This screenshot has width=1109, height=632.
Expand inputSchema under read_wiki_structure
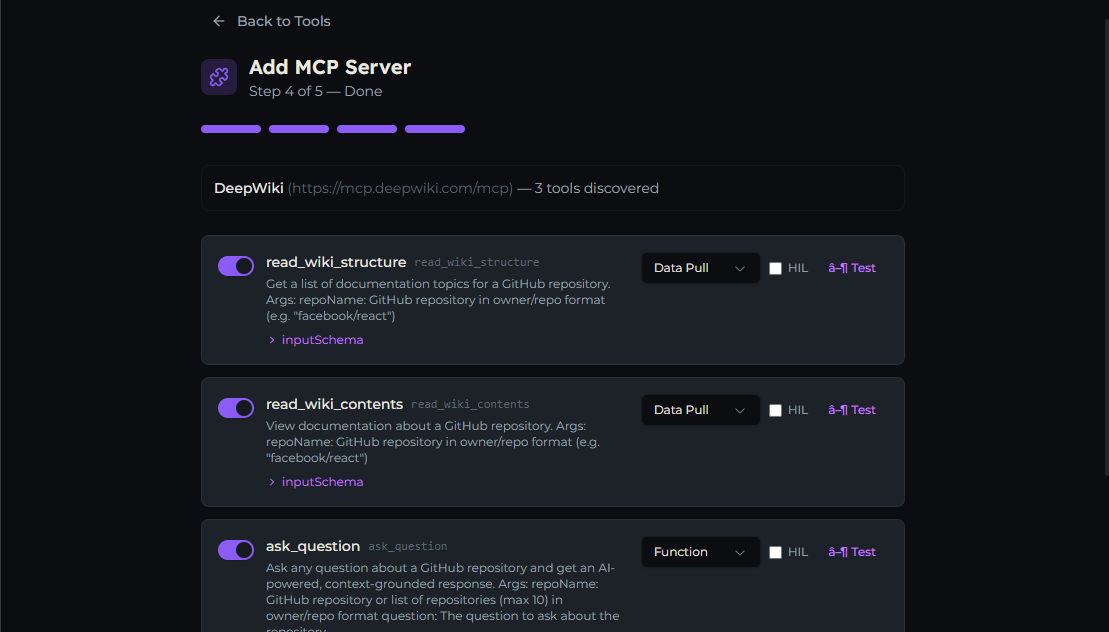pos(315,340)
